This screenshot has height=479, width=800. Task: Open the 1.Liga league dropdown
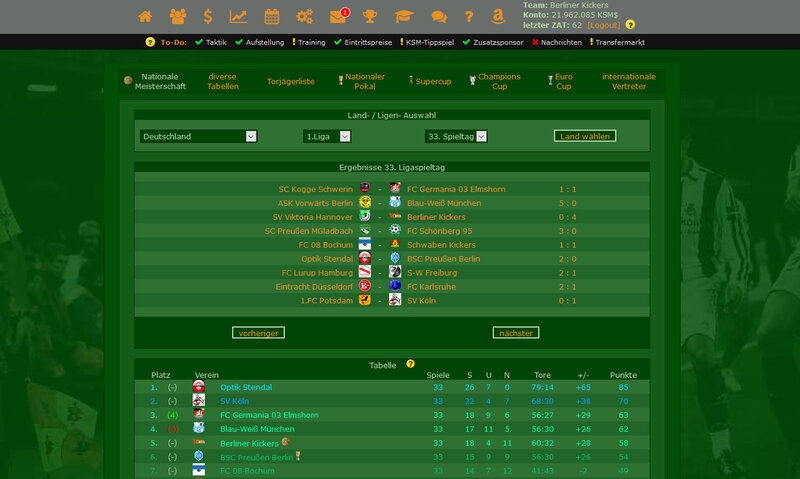327,136
